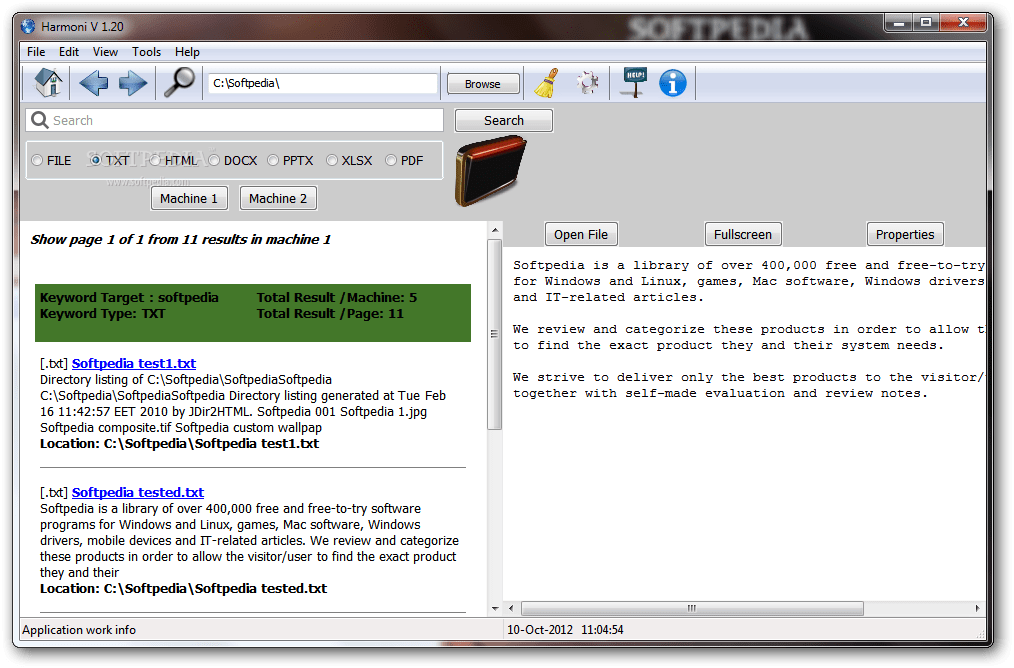1014x668 pixels.
Task: Click results list scrollbar down arrow
Action: click(x=495, y=609)
